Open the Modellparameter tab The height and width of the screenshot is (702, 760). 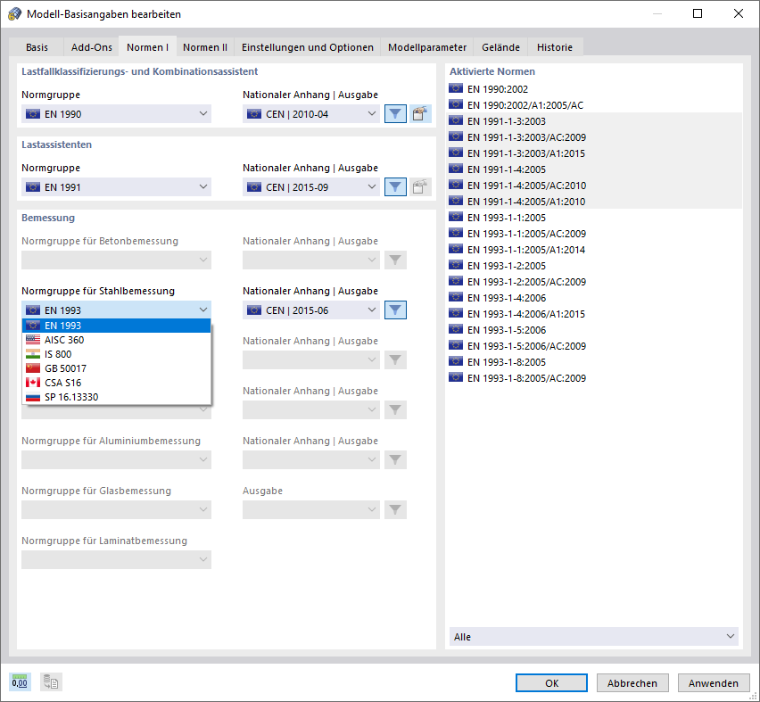coord(427,47)
